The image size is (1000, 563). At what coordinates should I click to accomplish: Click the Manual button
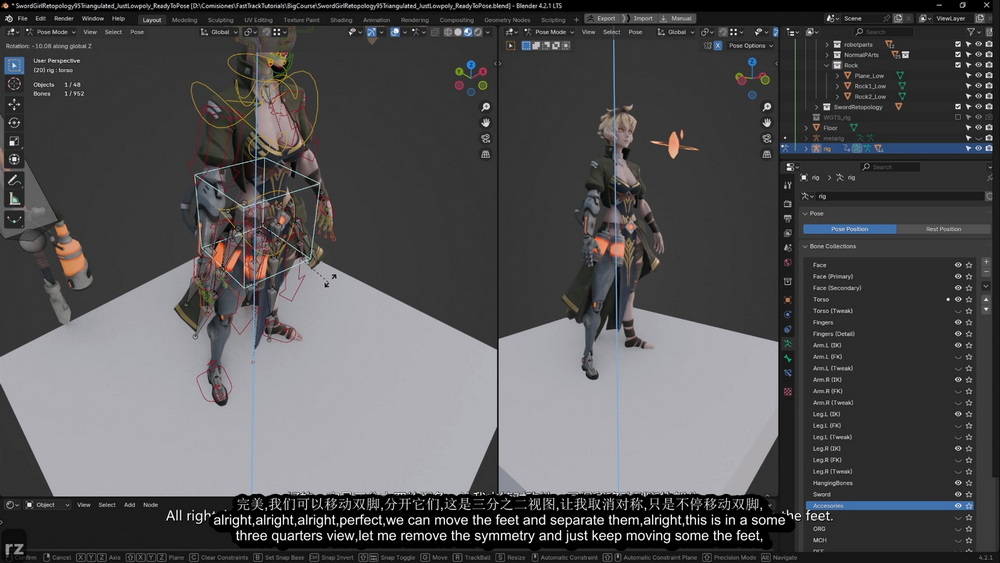point(677,18)
